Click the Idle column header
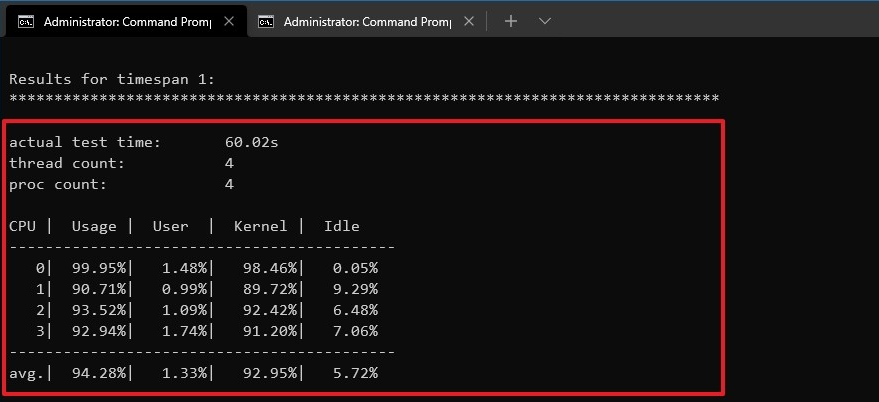 point(341,226)
